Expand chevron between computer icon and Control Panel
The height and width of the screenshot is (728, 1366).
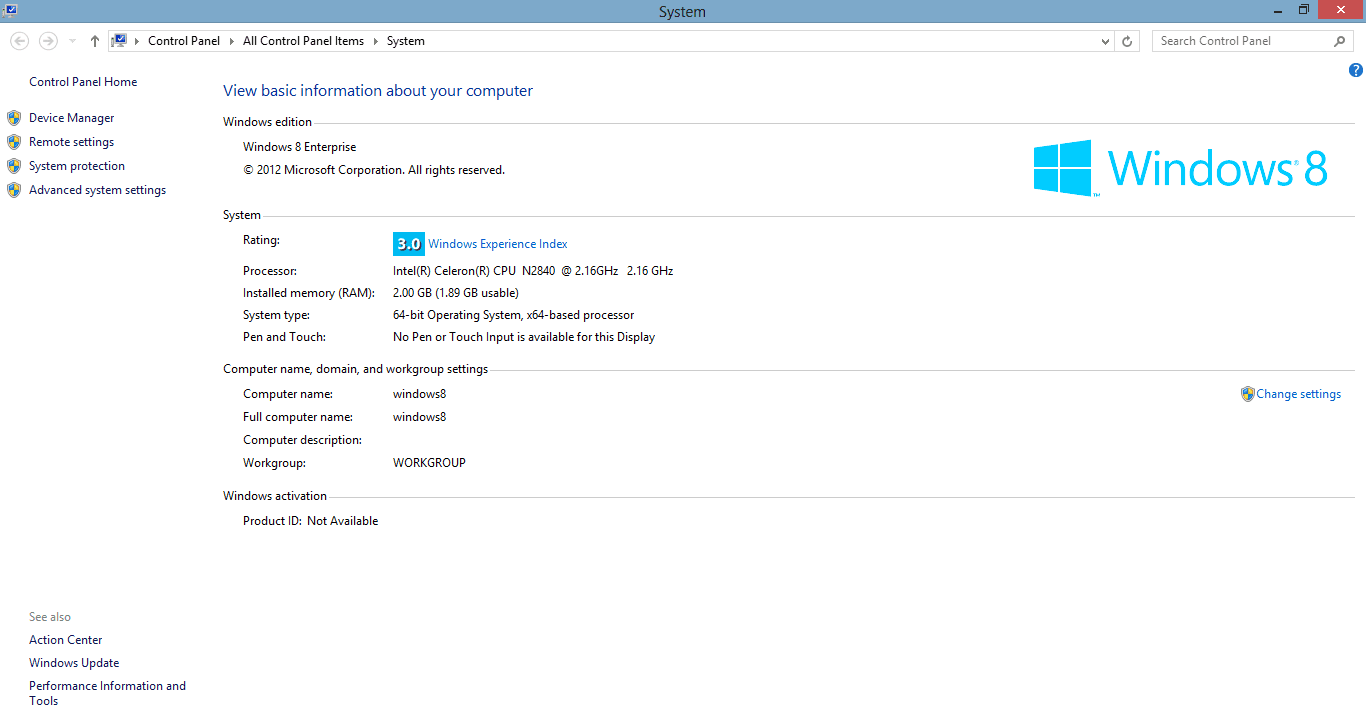pos(138,41)
